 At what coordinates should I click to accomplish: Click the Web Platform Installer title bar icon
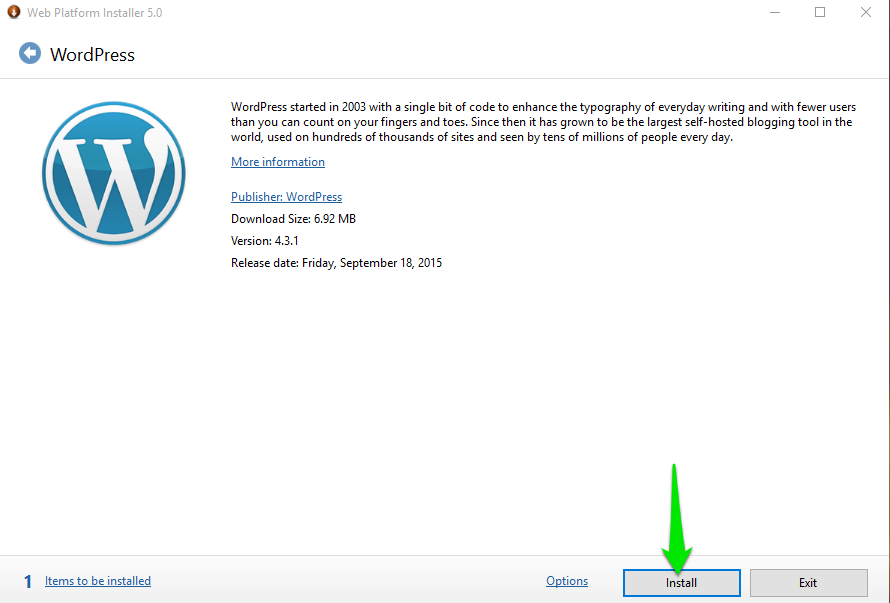[14, 12]
